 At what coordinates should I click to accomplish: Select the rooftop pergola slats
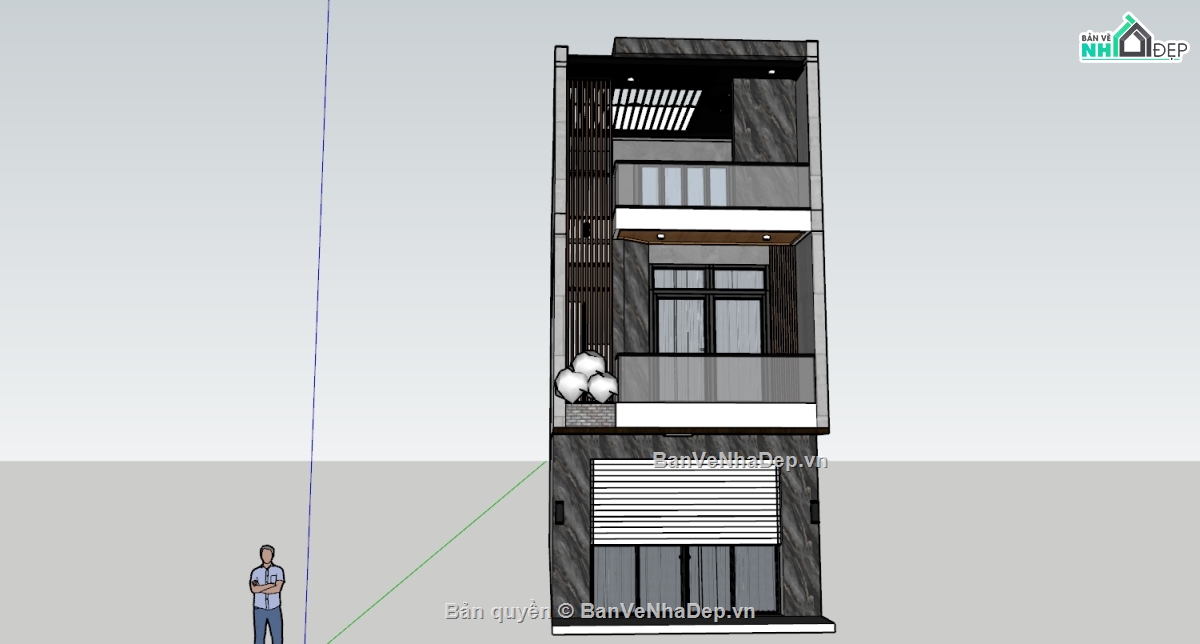pos(655,109)
